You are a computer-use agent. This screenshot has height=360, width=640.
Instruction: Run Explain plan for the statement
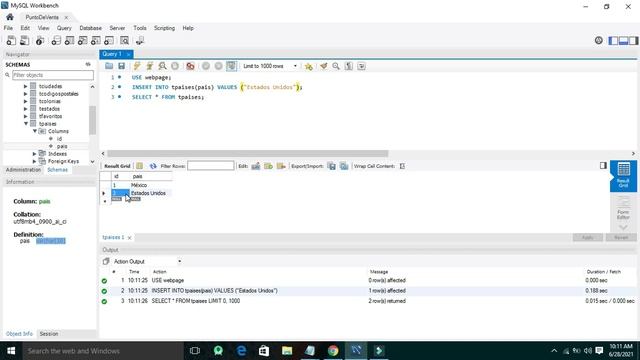click(x=162, y=66)
